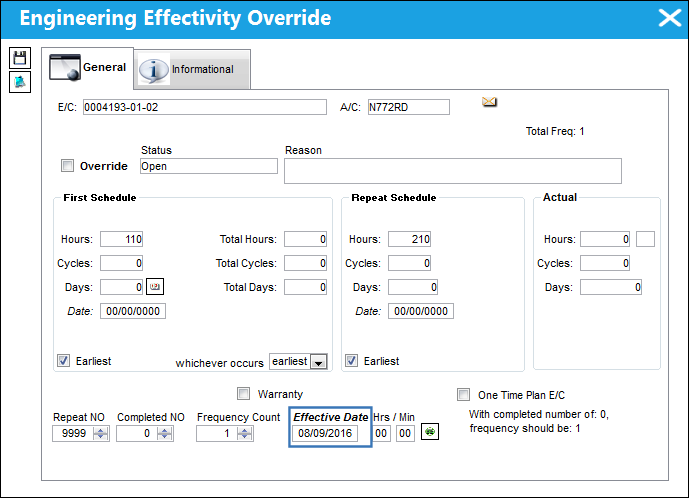This screenshot has width=689, height=498.
Task: Enable the Warranty checkbox
Action: (x=243, y=393)
